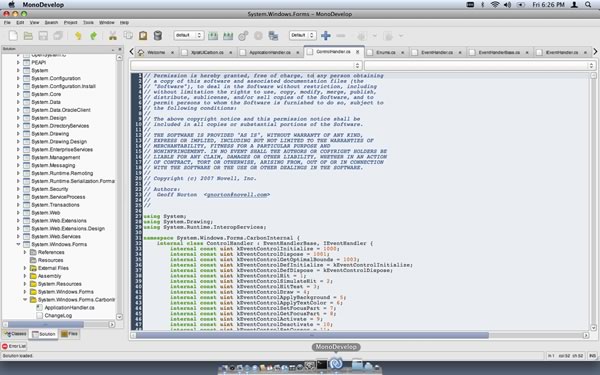
Task: Collapse the System.Windows.Forms project node
Action: [18, 244]
